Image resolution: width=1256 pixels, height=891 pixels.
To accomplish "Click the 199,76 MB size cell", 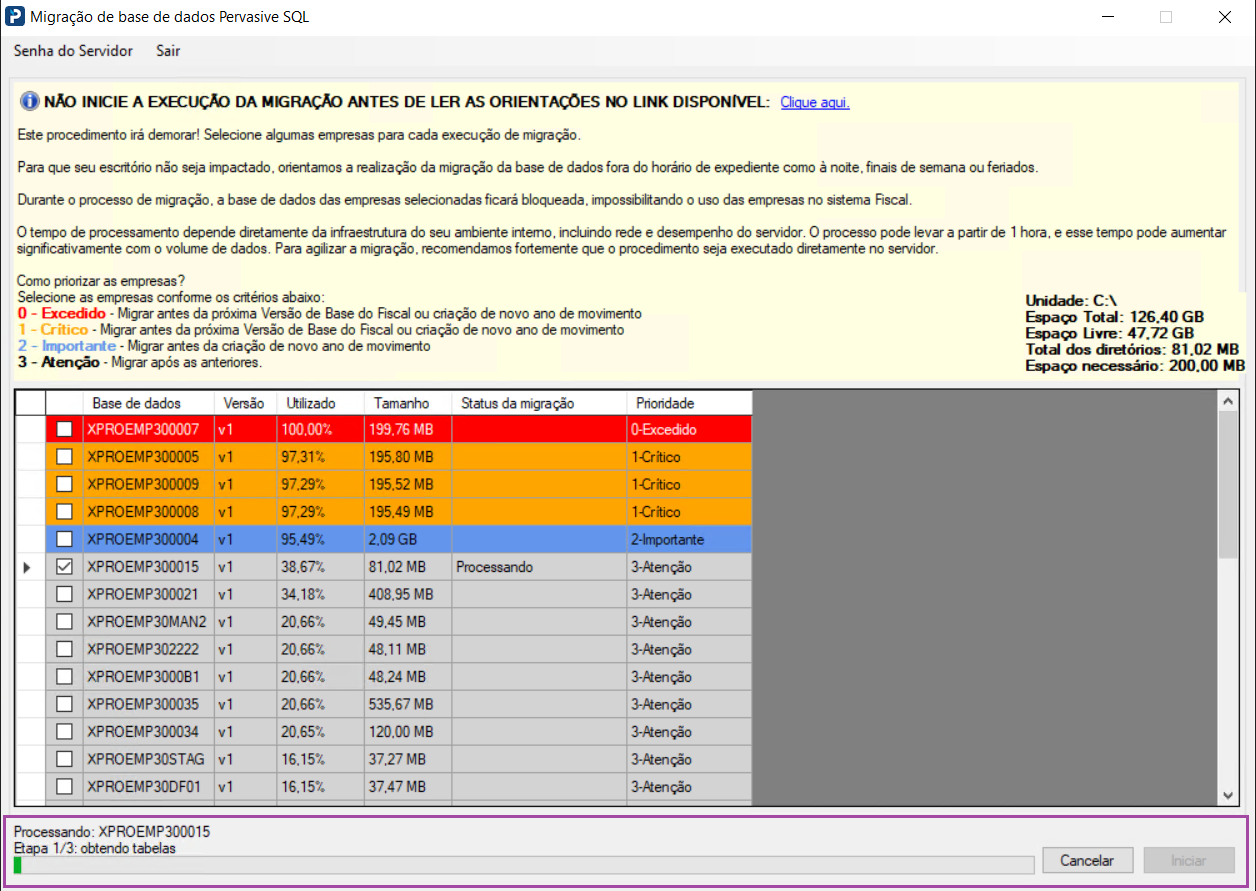I will pos(408,429).
